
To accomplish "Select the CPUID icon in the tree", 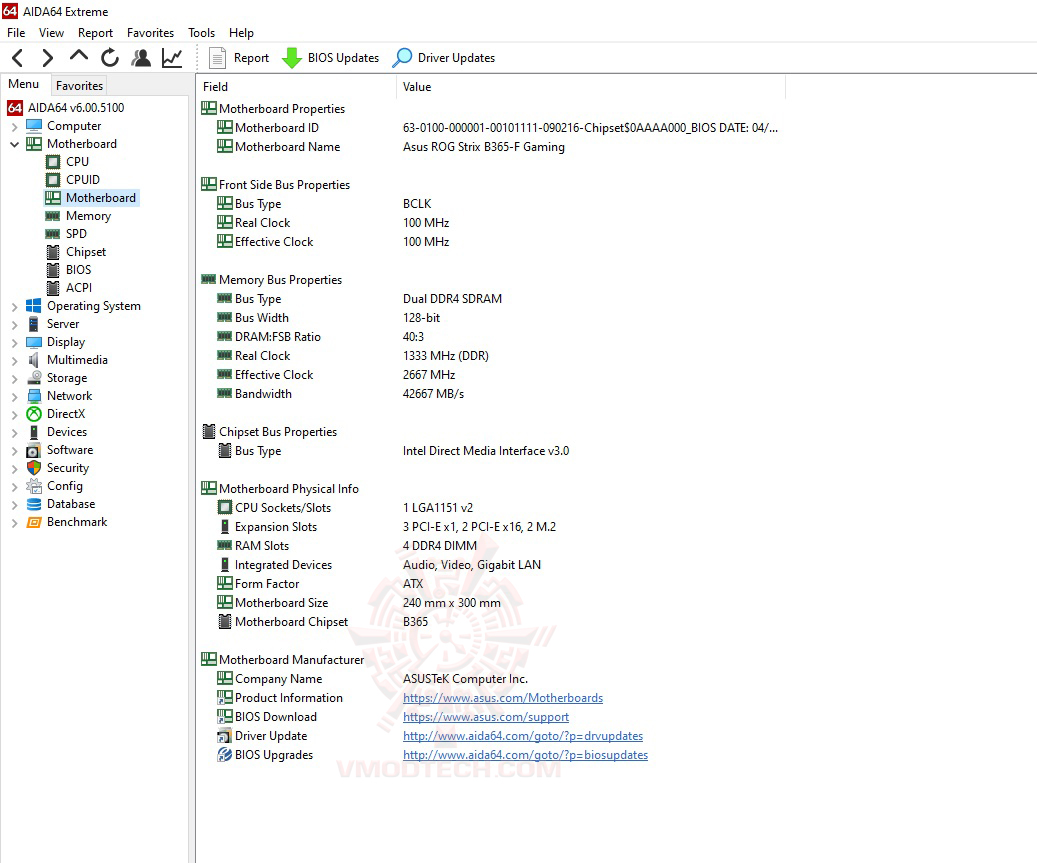I will (53, 180).
